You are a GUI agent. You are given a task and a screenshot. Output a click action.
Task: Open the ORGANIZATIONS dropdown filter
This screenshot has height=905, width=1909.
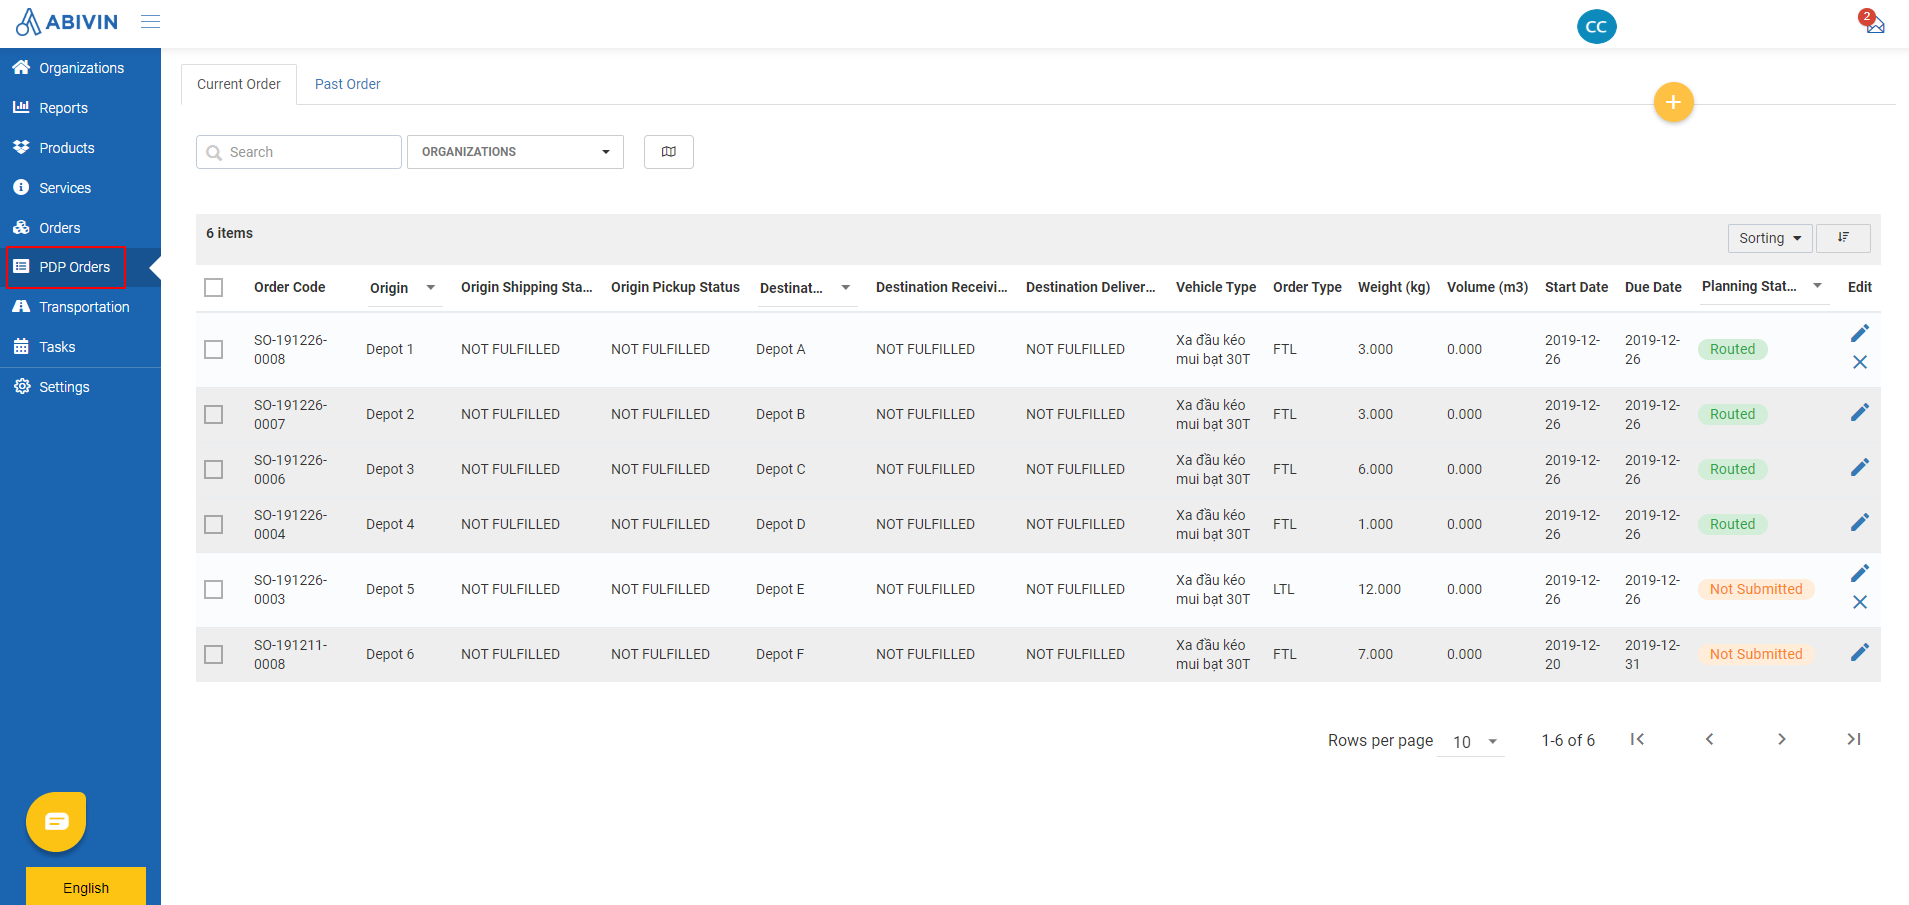pyautogui.click(x=515, y=152)
